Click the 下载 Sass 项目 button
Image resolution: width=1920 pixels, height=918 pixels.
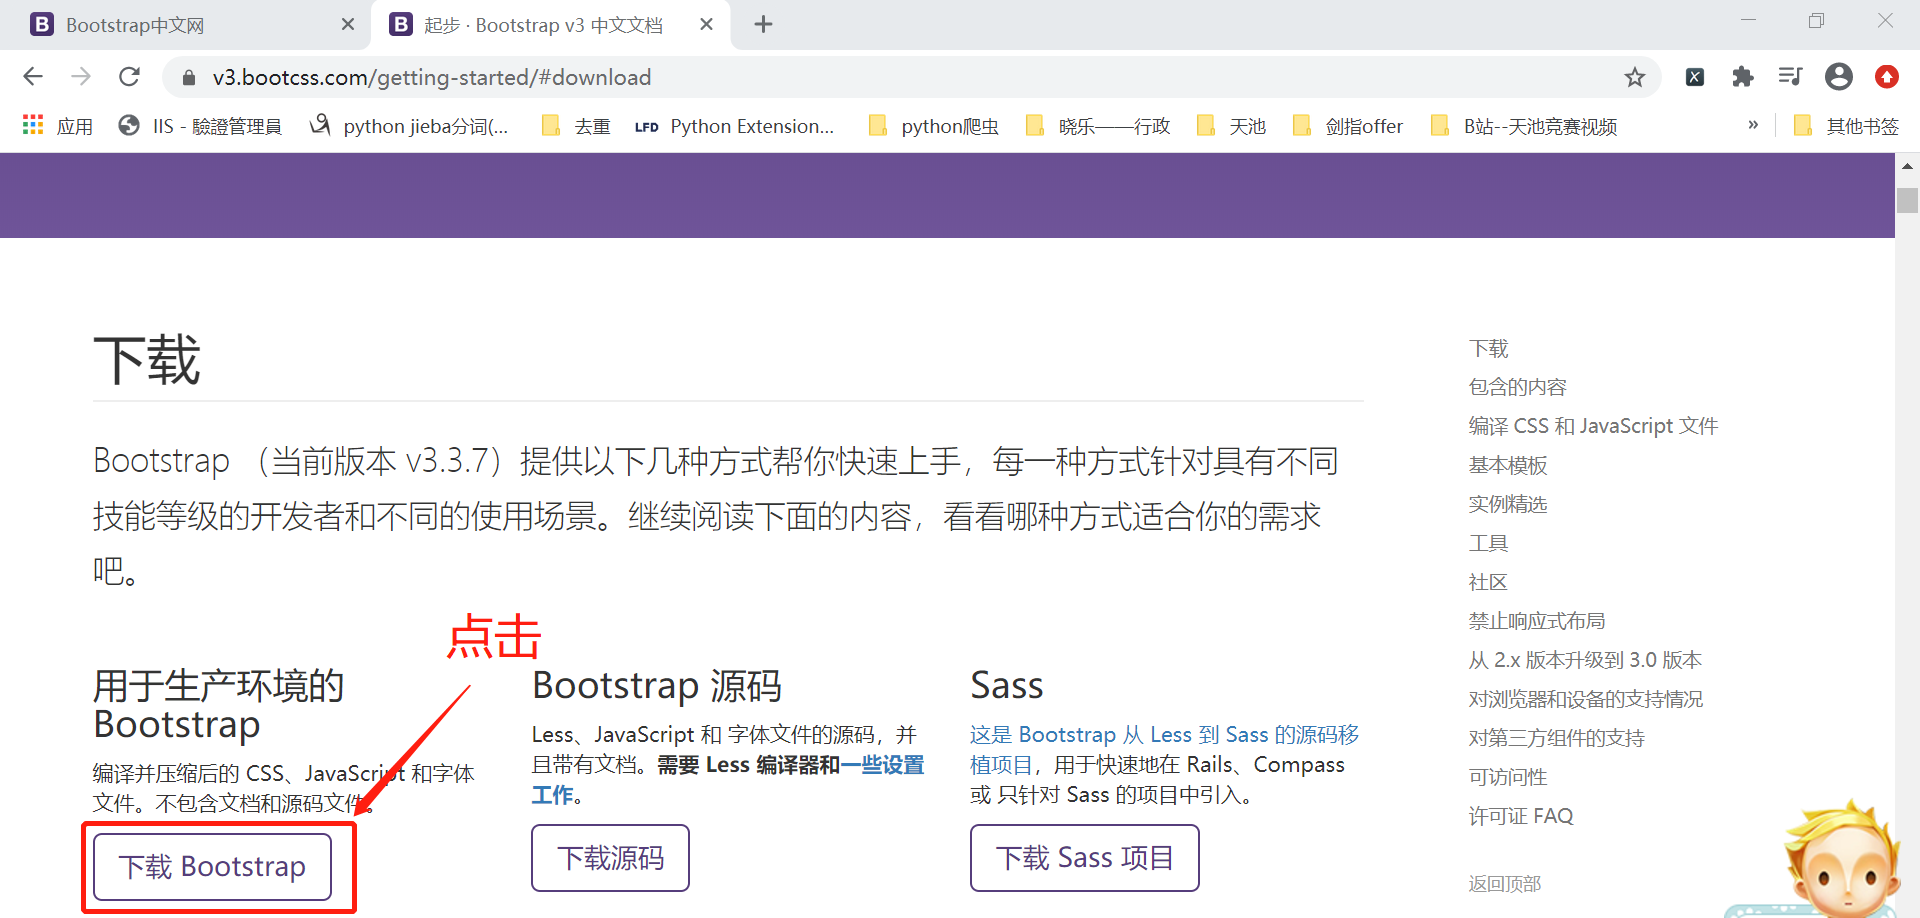[x=1084, y=858]
